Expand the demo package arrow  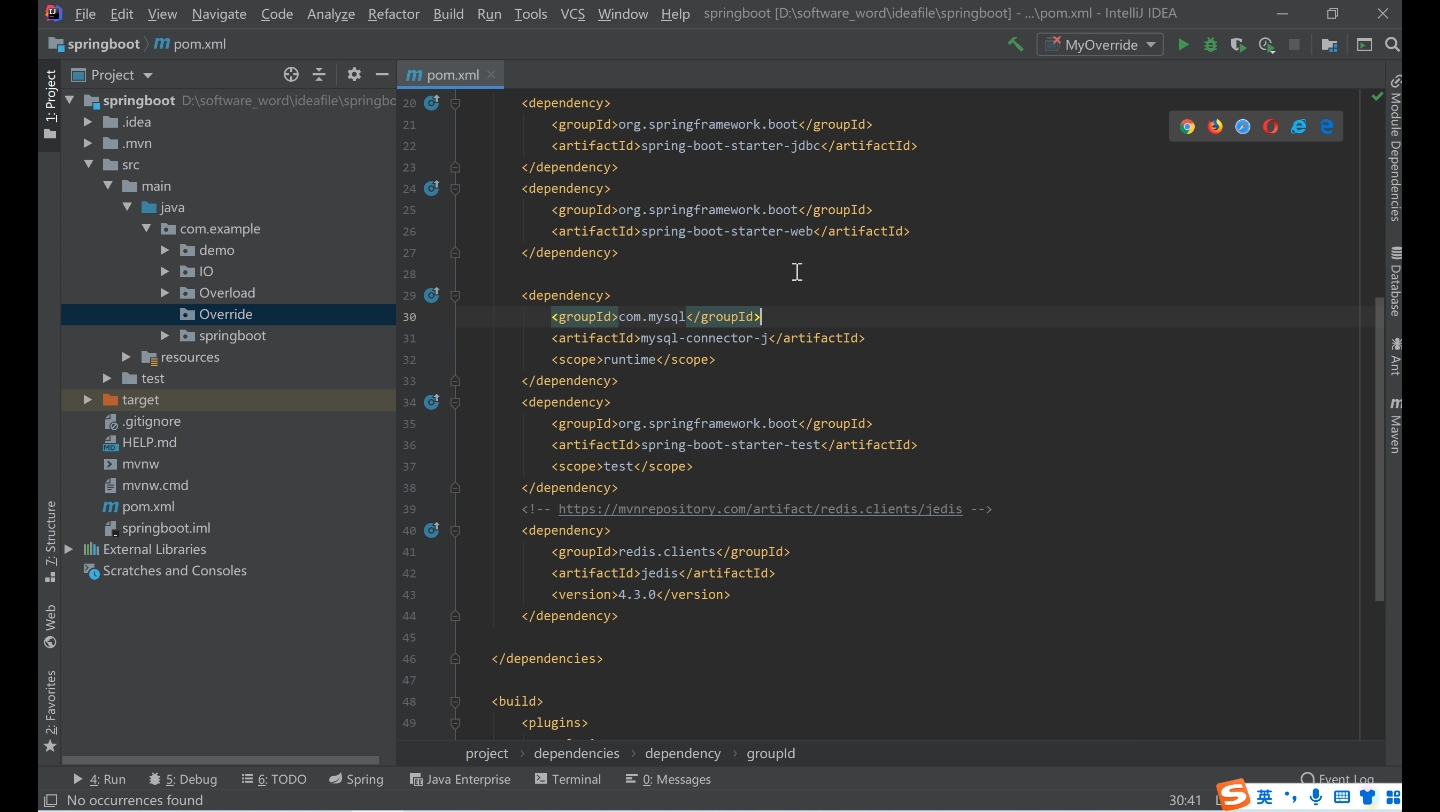165,250
